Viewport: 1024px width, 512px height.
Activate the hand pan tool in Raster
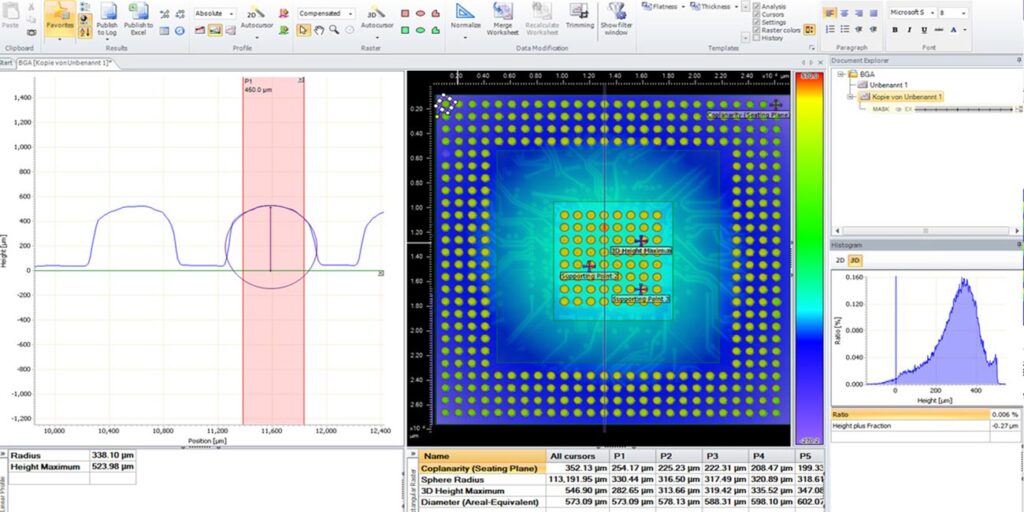[x=319, y=30]
